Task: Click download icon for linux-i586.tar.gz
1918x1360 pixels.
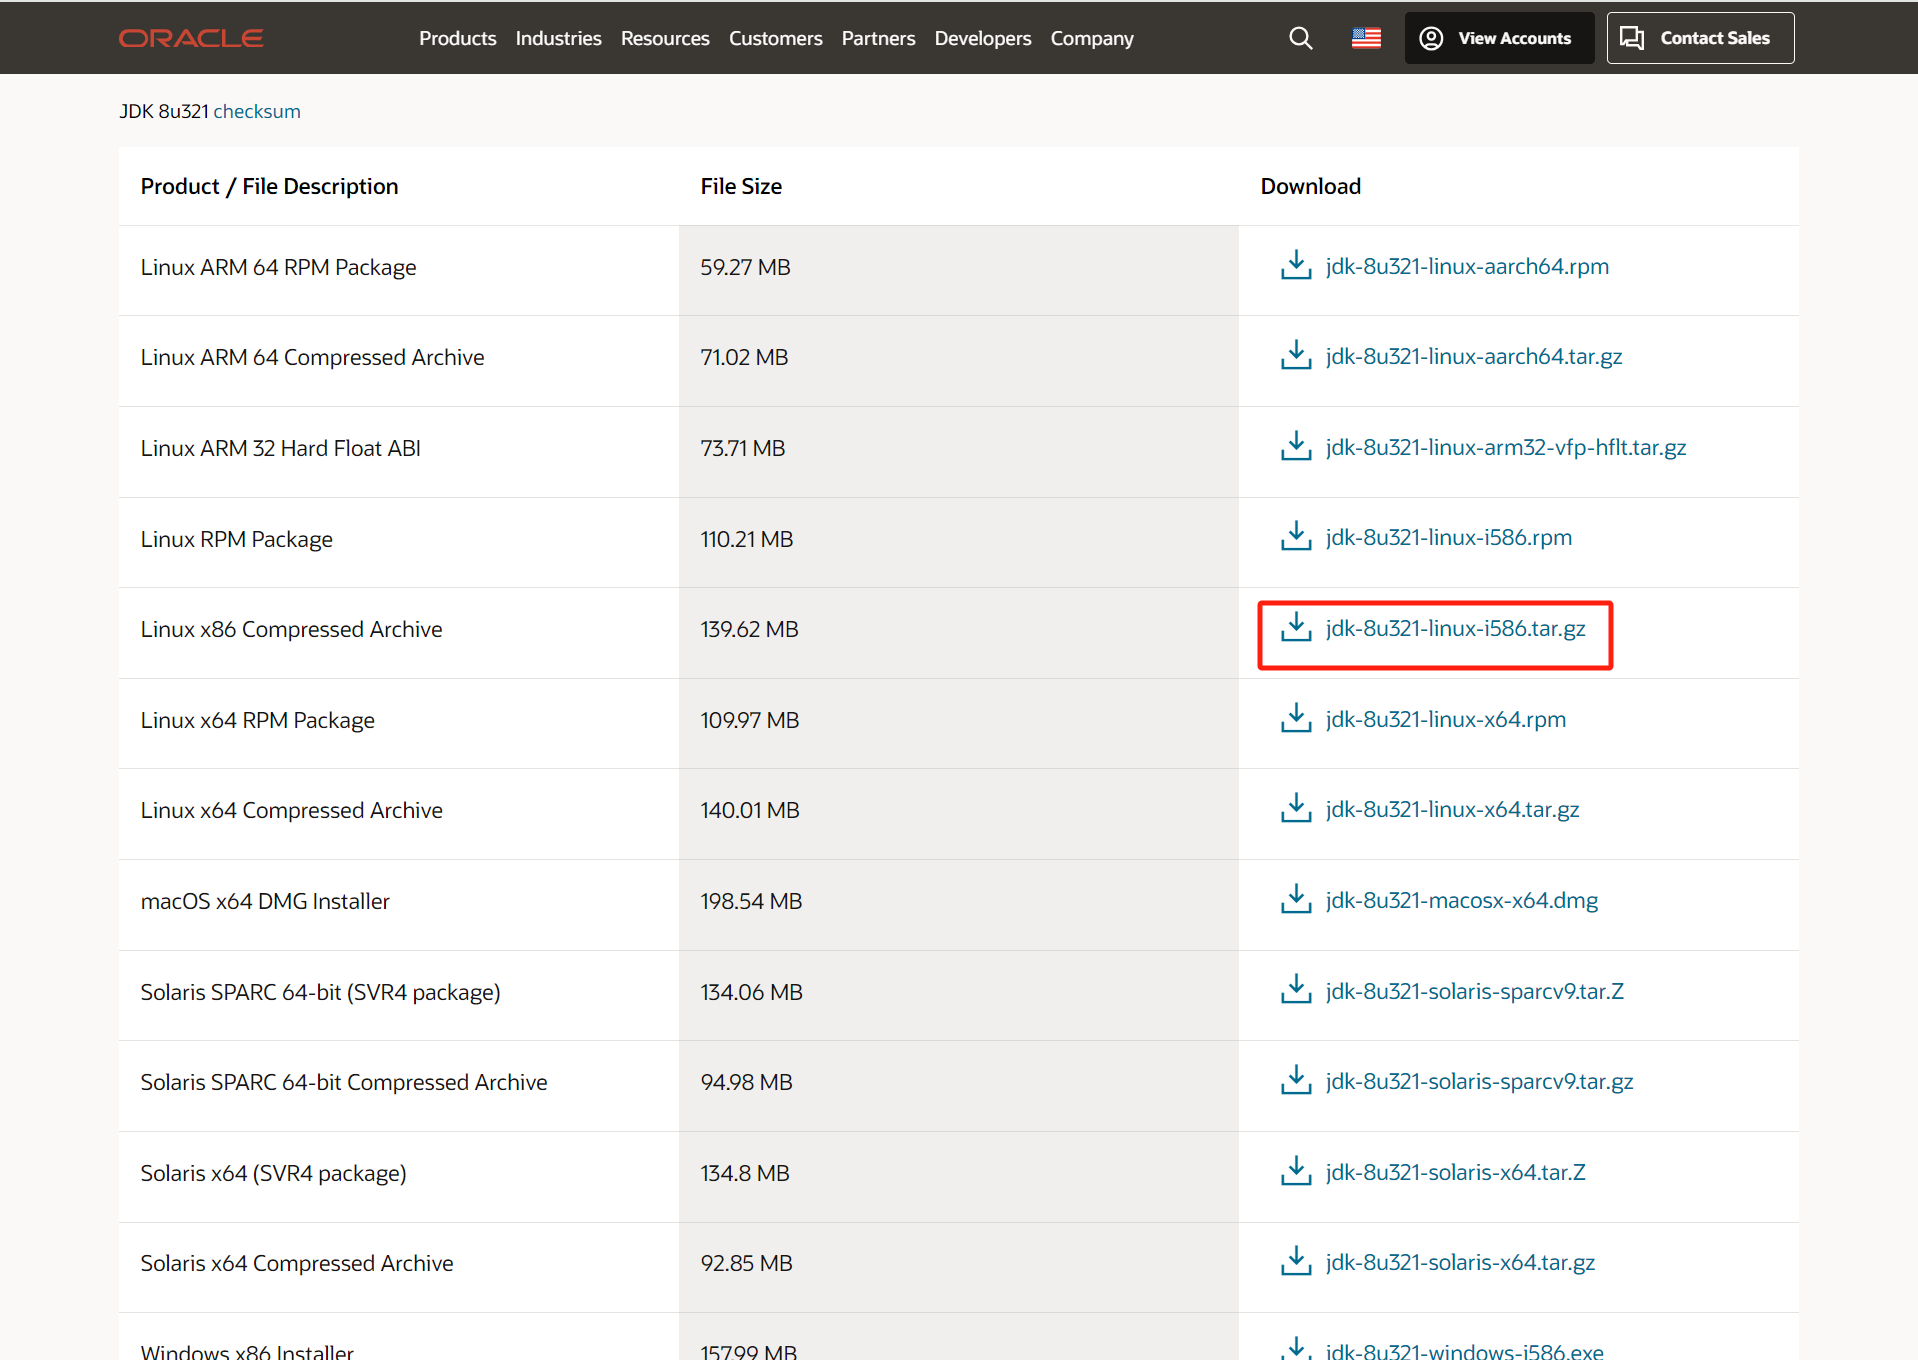Action: pos(1296,628)
